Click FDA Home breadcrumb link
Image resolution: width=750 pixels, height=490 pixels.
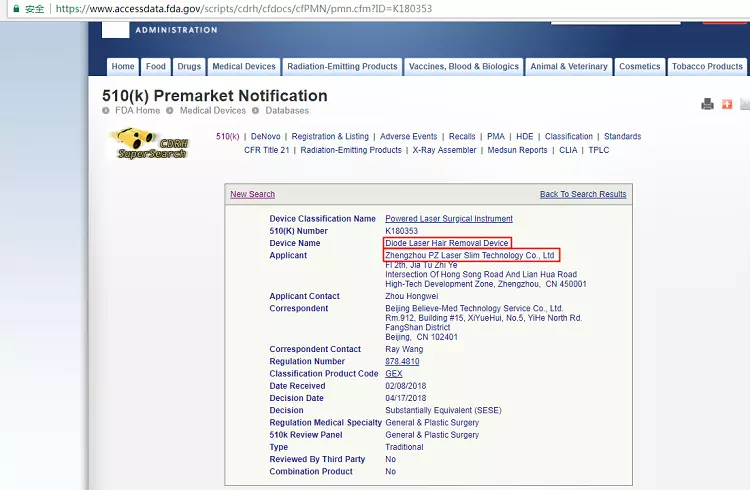pos(137,111)
